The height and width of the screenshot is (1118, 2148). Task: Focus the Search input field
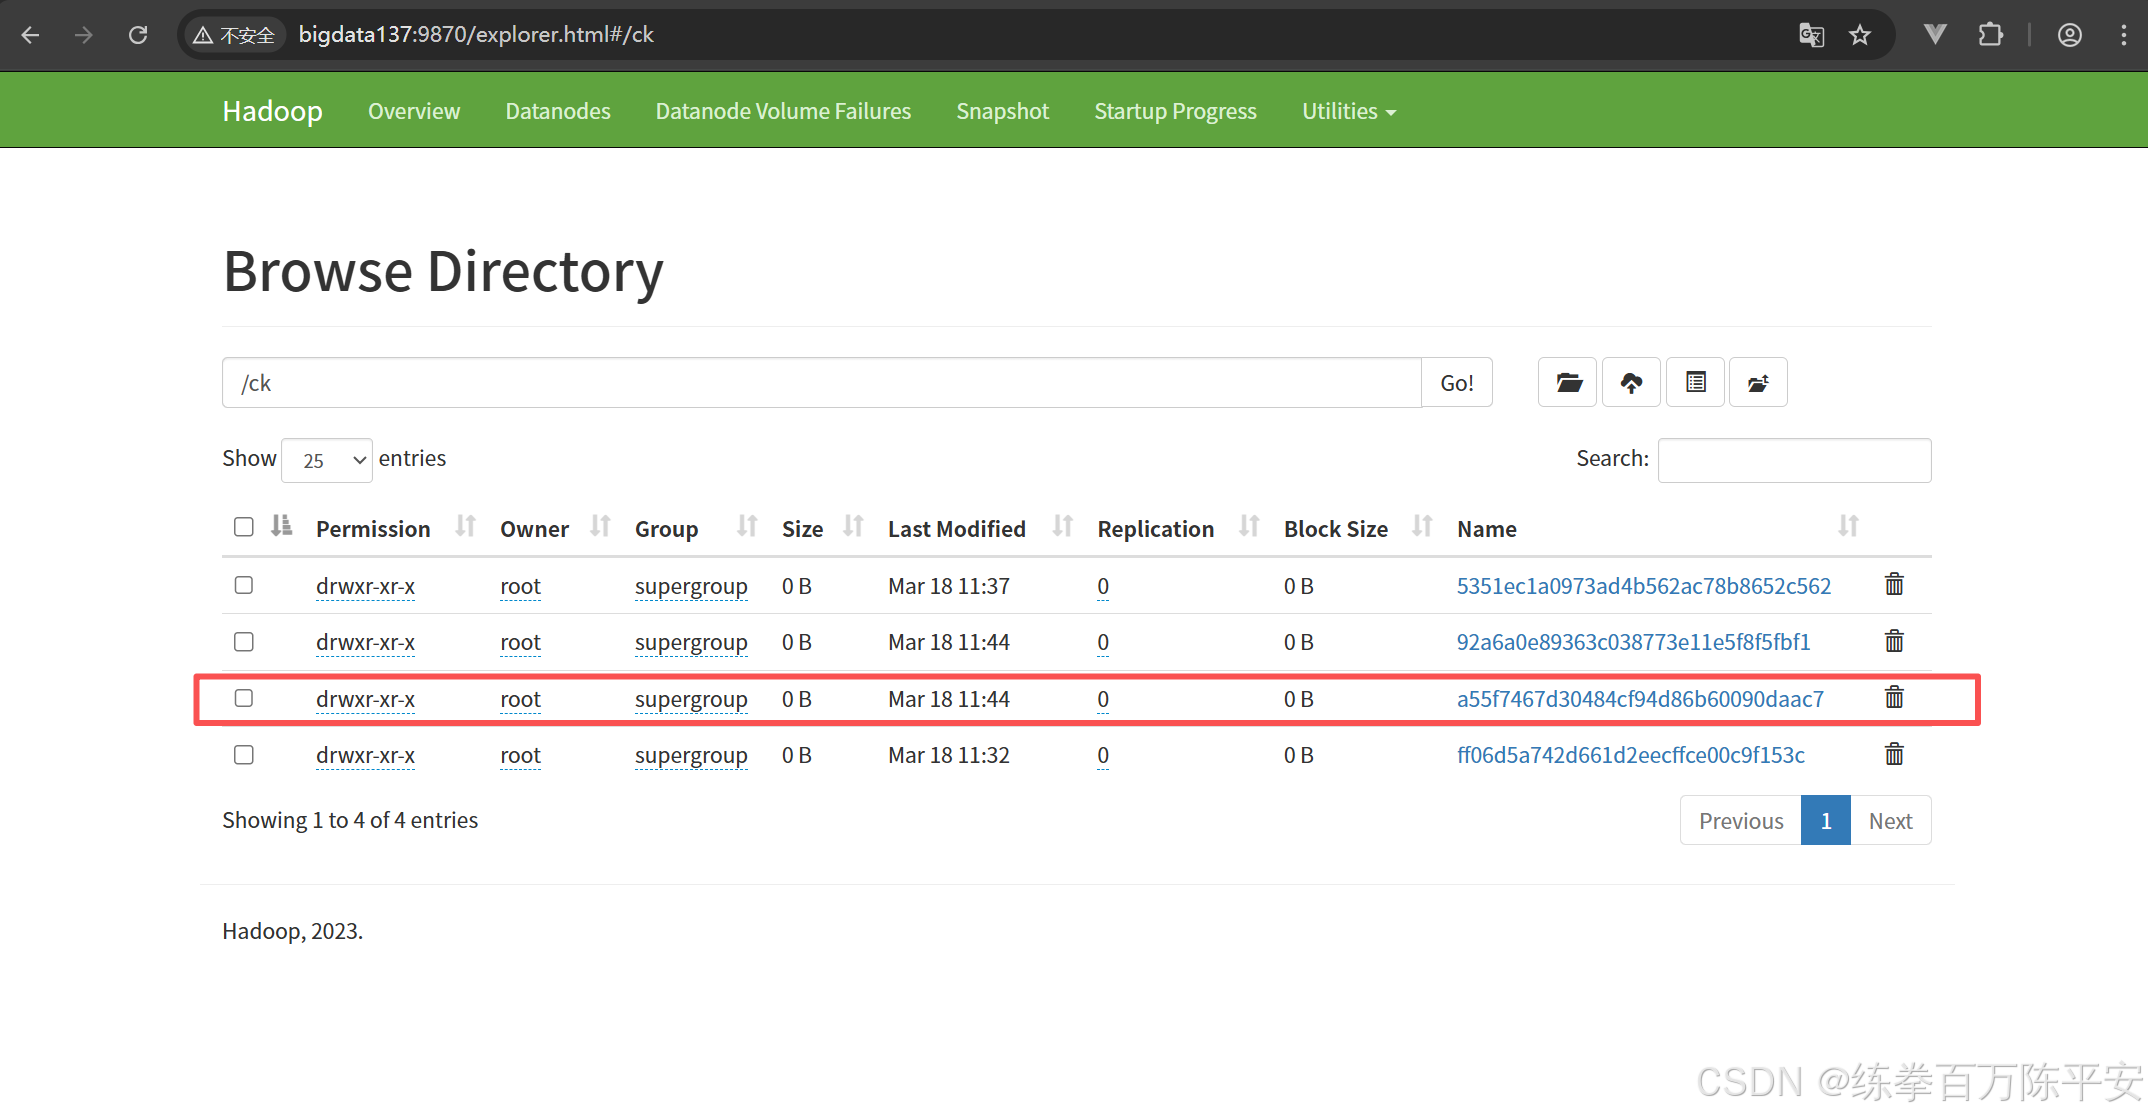[x=1794, y=460]
